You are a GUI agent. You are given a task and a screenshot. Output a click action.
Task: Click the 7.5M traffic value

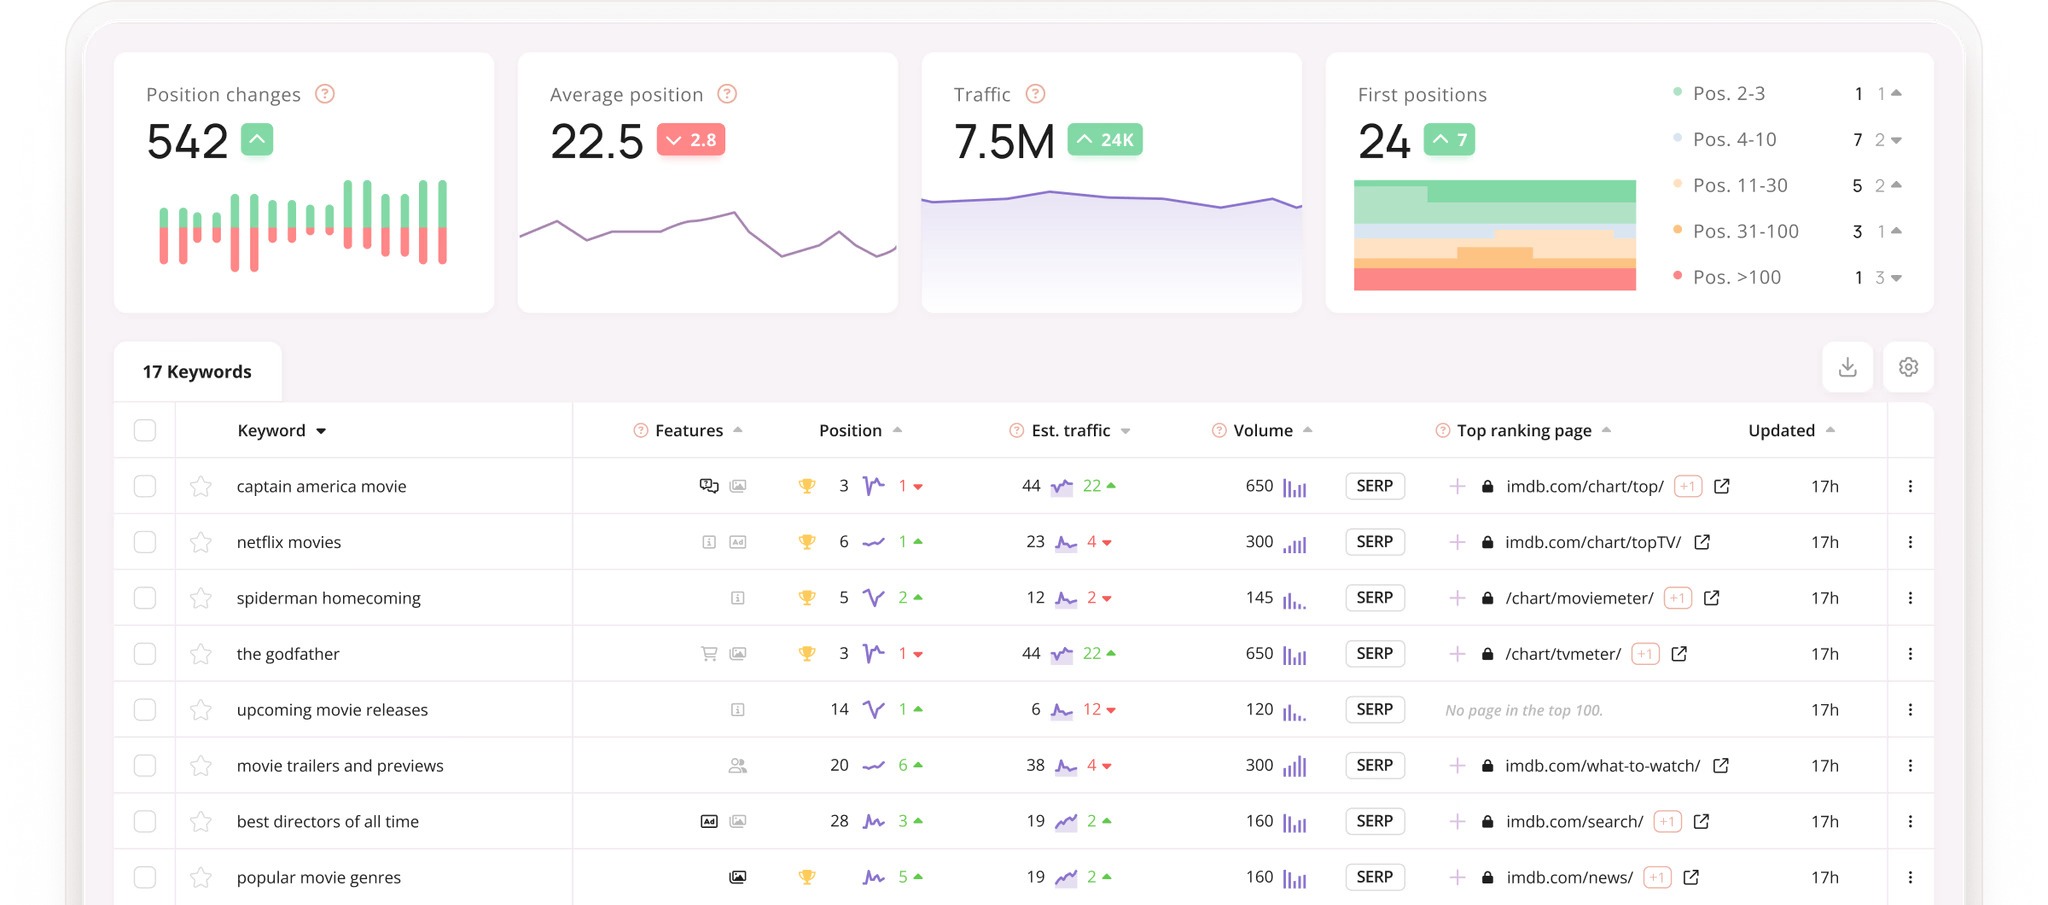tap(1004, 141)
